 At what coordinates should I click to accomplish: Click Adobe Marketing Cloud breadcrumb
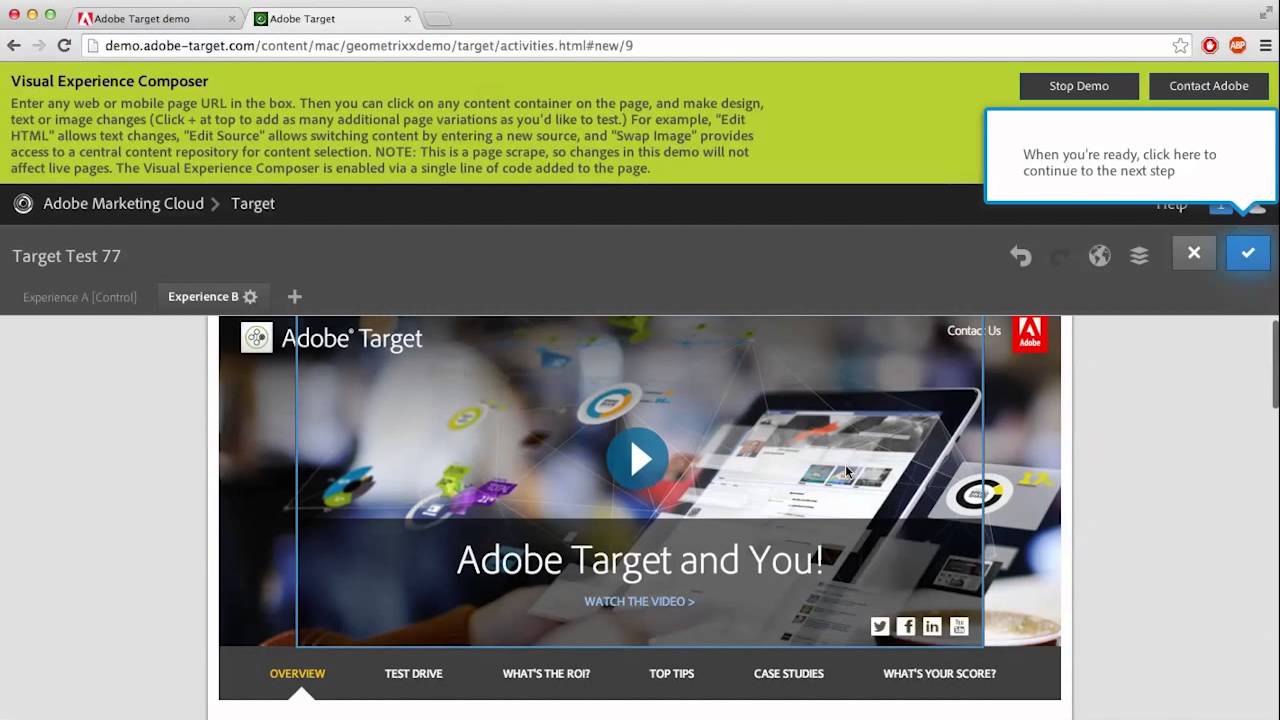tap(123, 204)
